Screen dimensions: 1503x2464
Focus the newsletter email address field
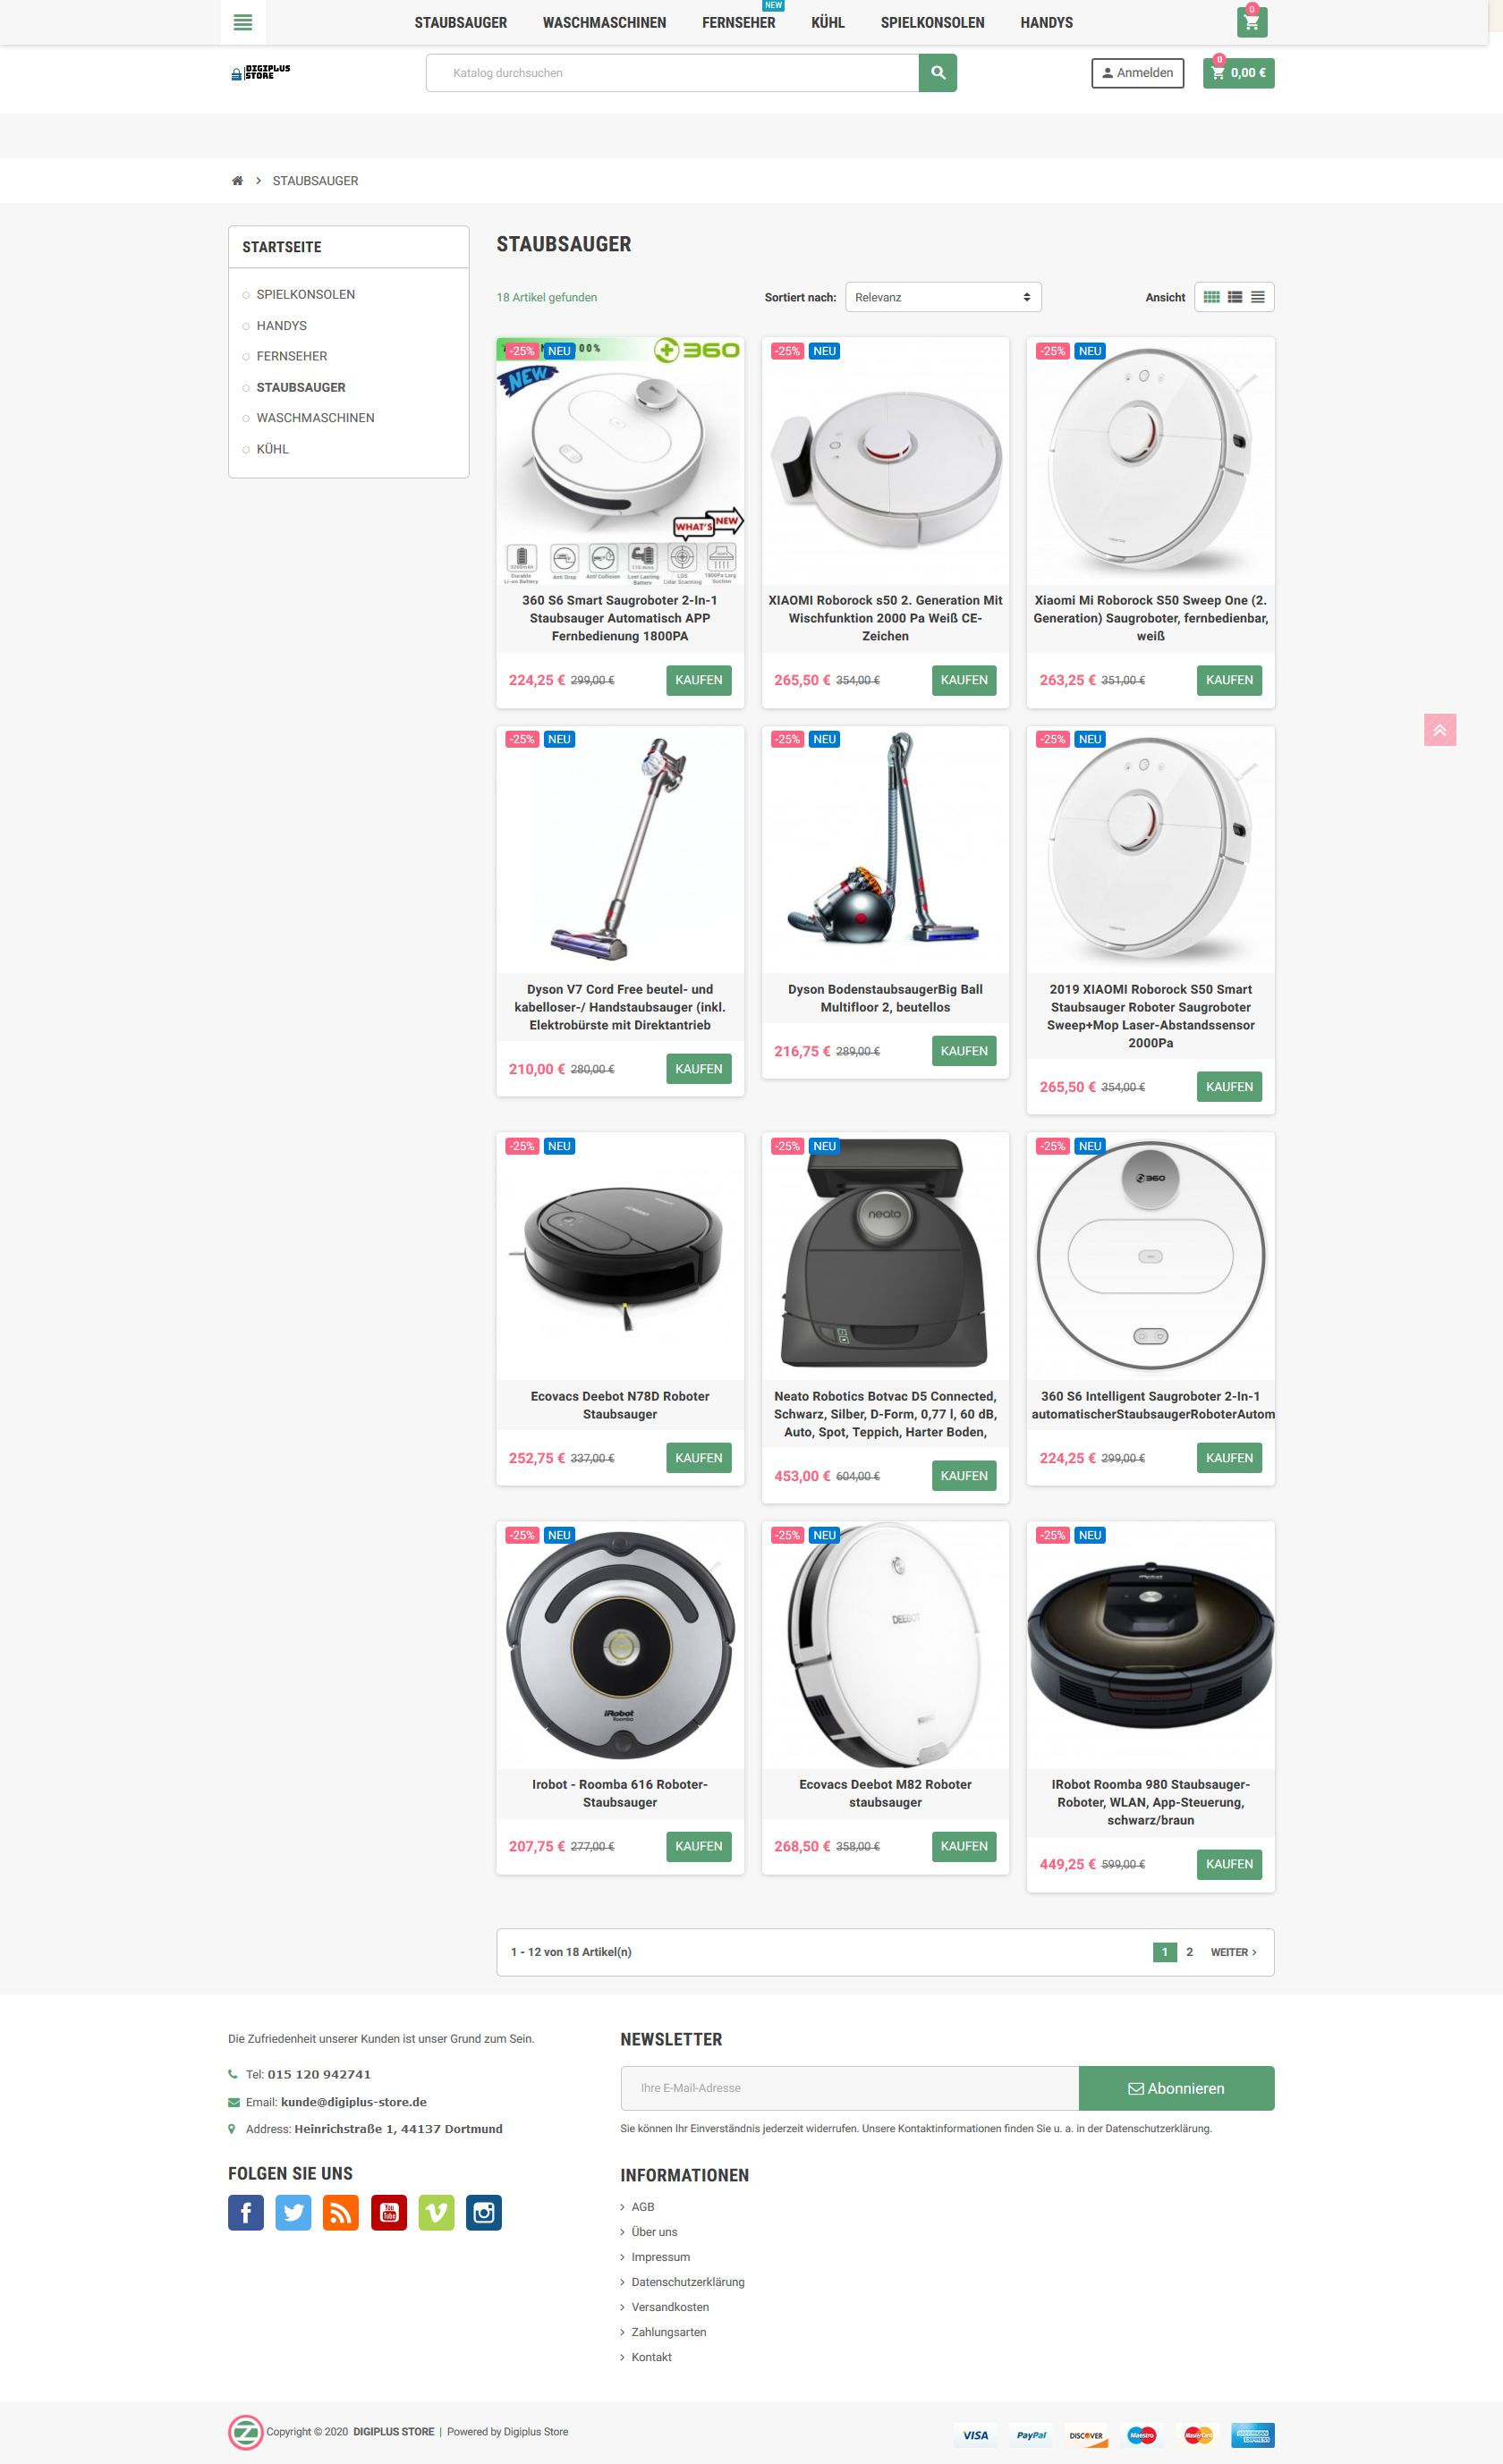pyautogui.click(x=850, y=2088)
